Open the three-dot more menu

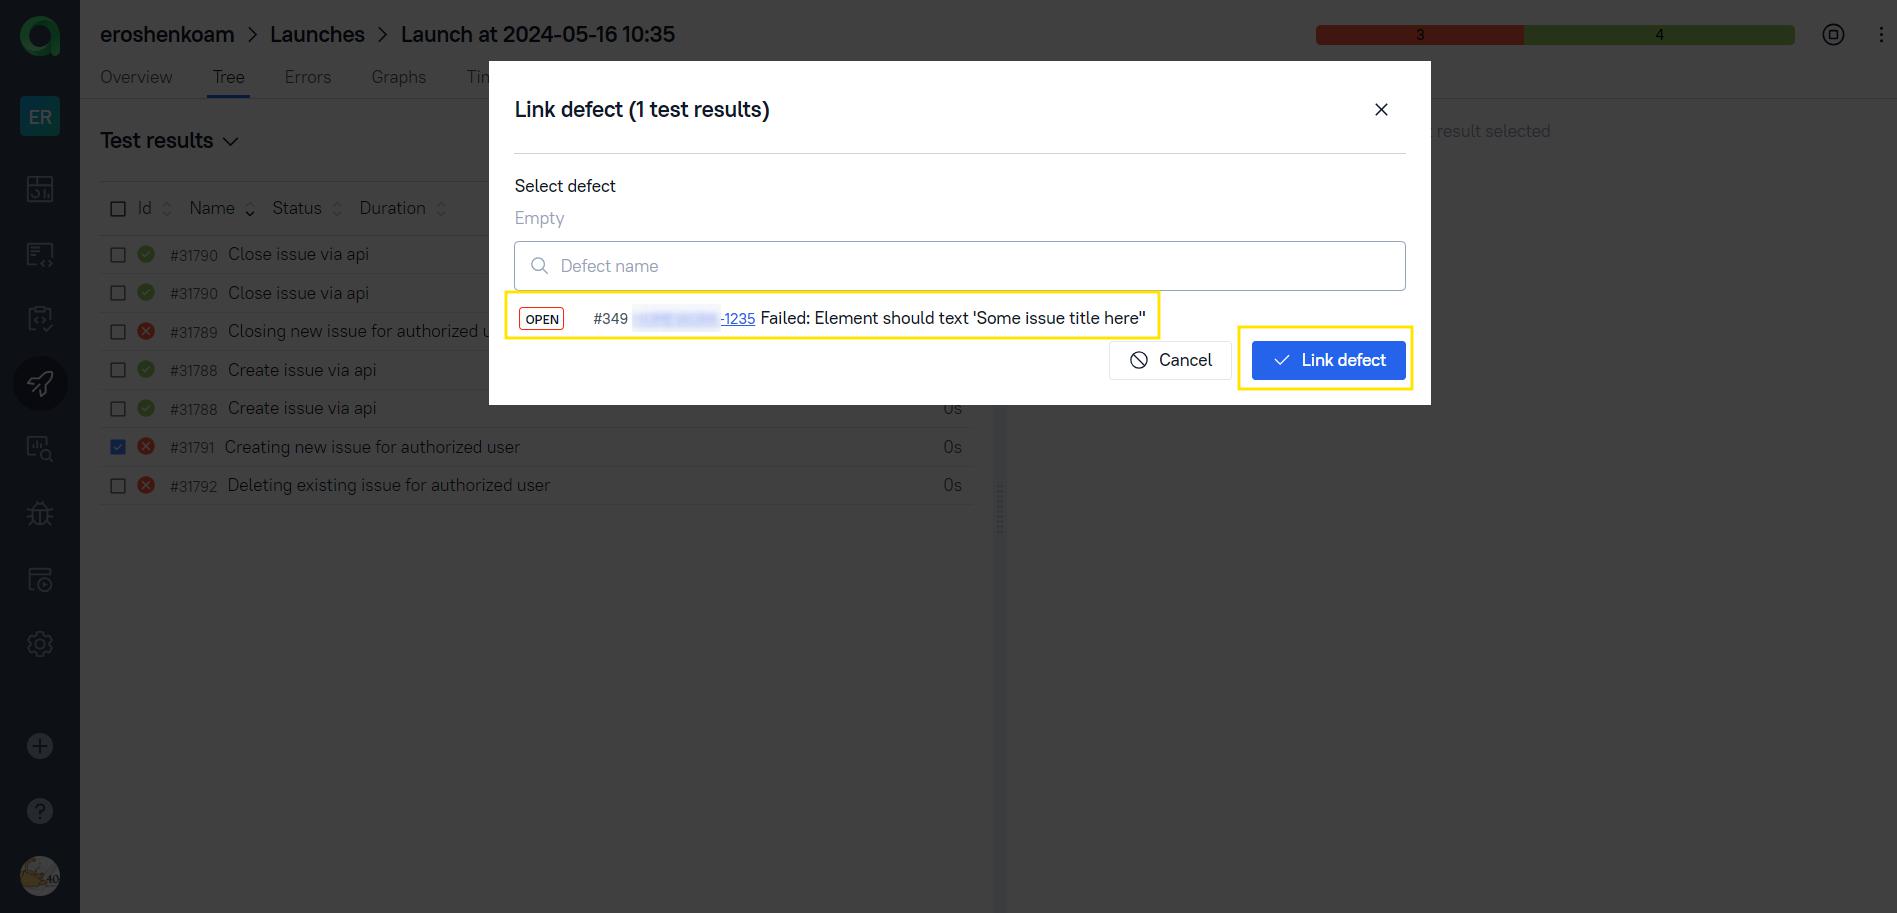click(x=1881, y=35)
